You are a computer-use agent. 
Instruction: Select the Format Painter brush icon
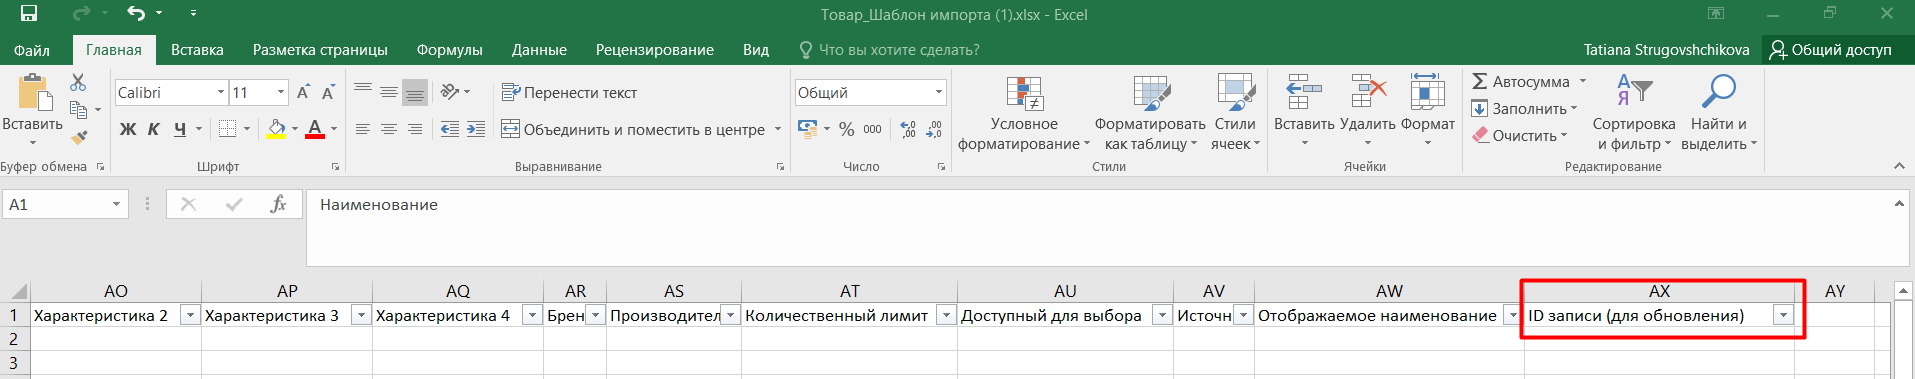(78, 137)
